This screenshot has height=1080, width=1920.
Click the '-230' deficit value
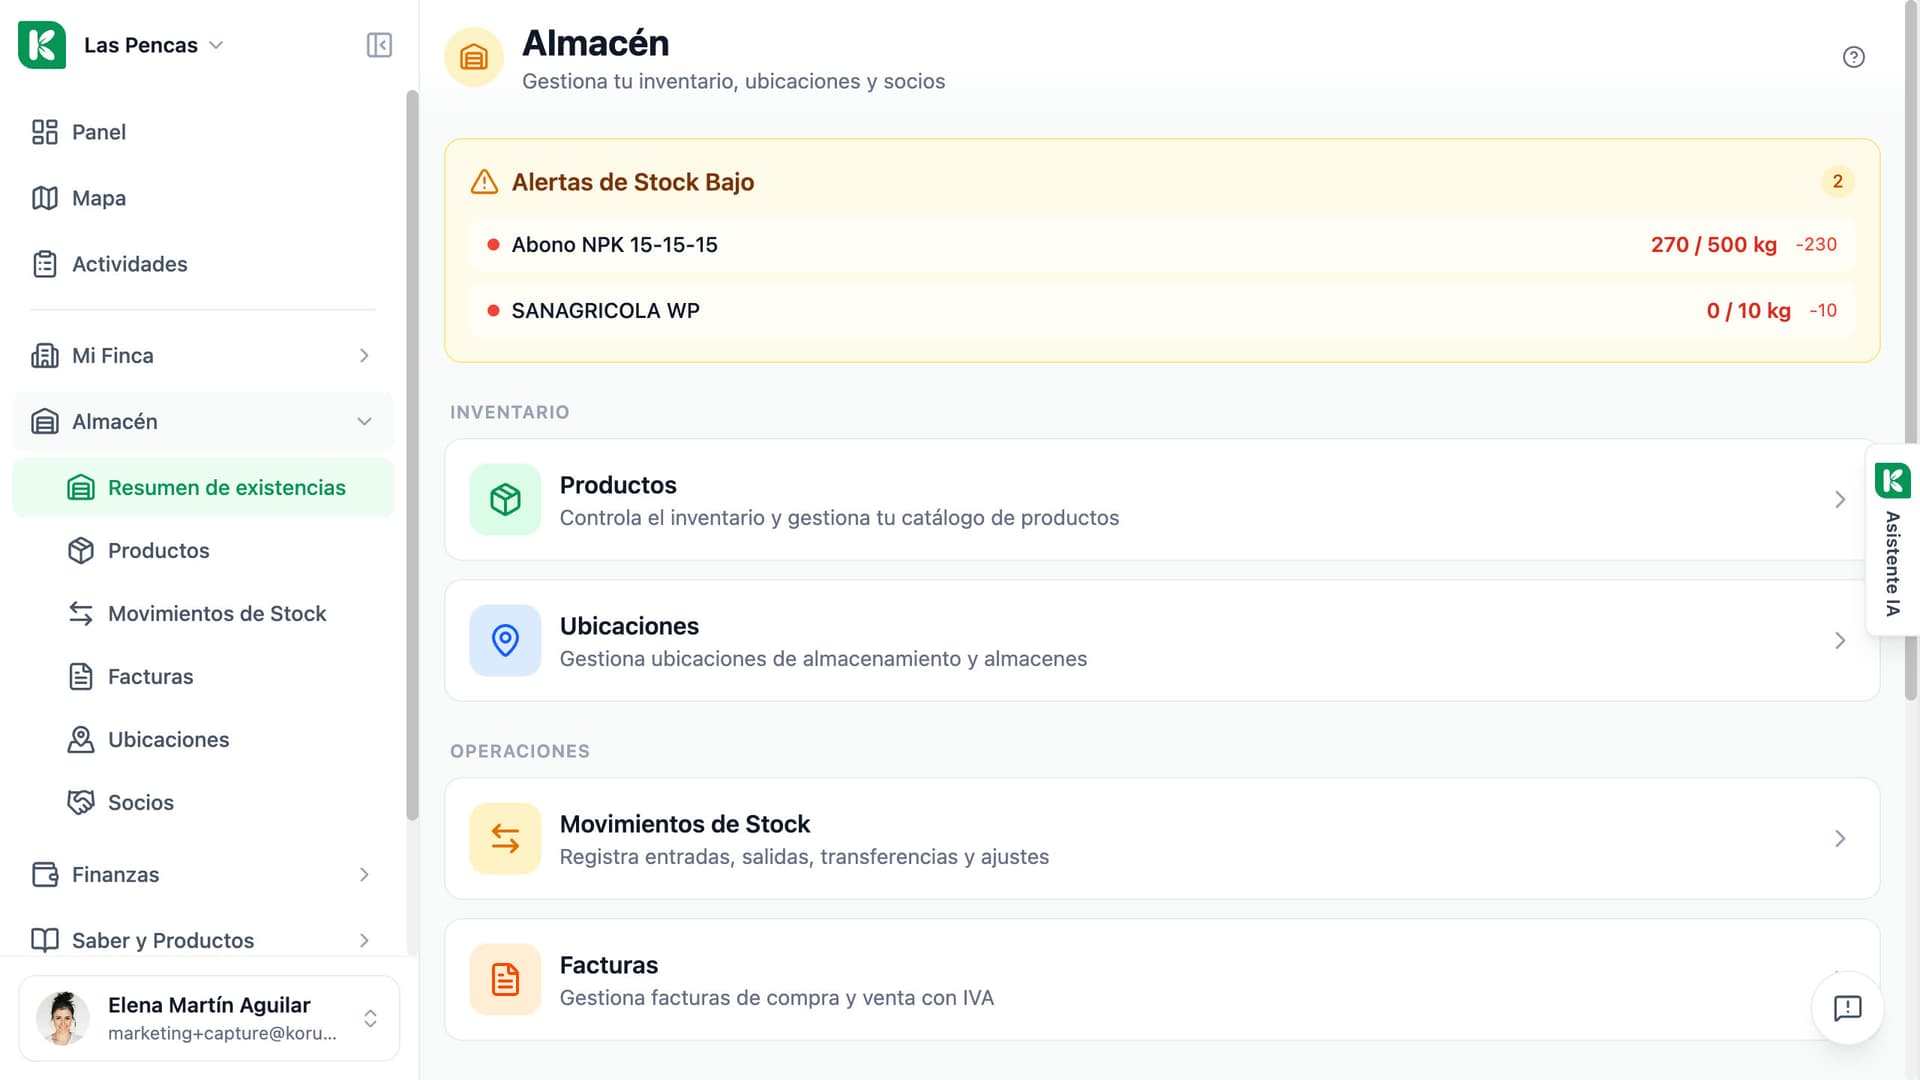pyautogui.click(x=1816, y=245)
